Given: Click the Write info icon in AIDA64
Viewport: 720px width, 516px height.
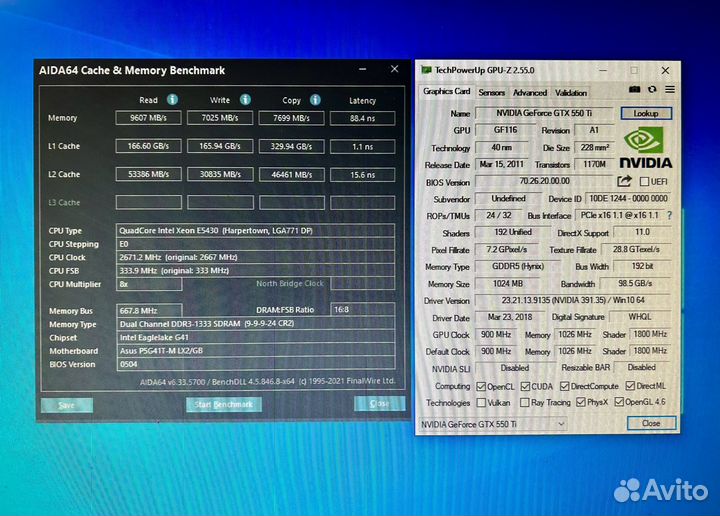Looking at the screenshot, I should point(245,99).
